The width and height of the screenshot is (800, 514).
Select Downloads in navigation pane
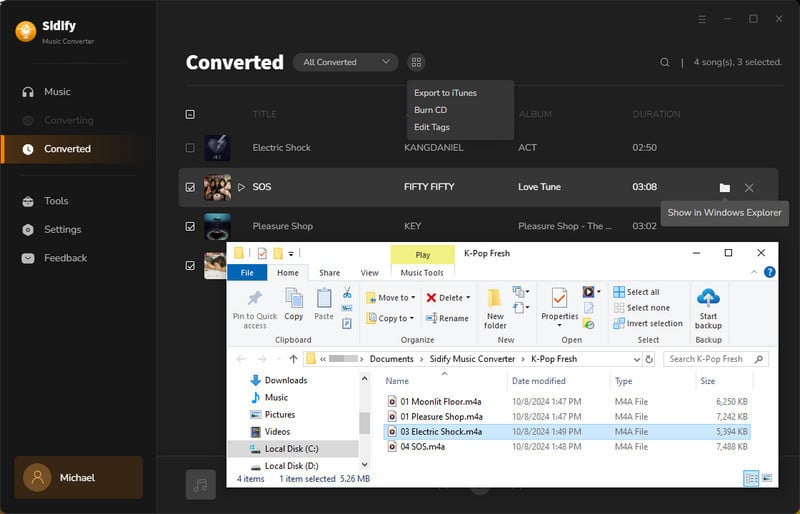coord(279,381)
